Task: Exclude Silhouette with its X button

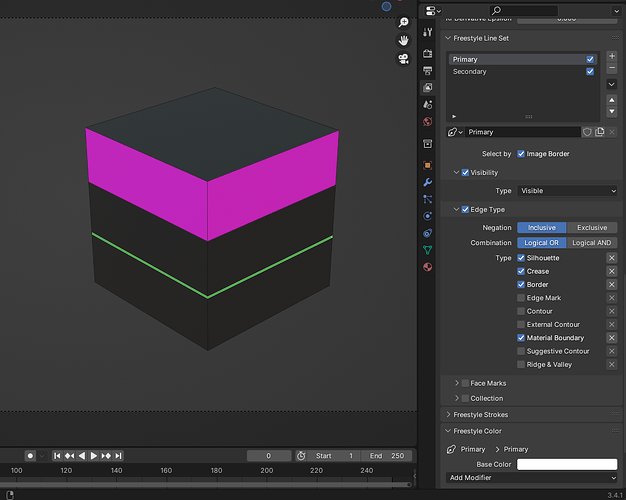Action: 612,258
